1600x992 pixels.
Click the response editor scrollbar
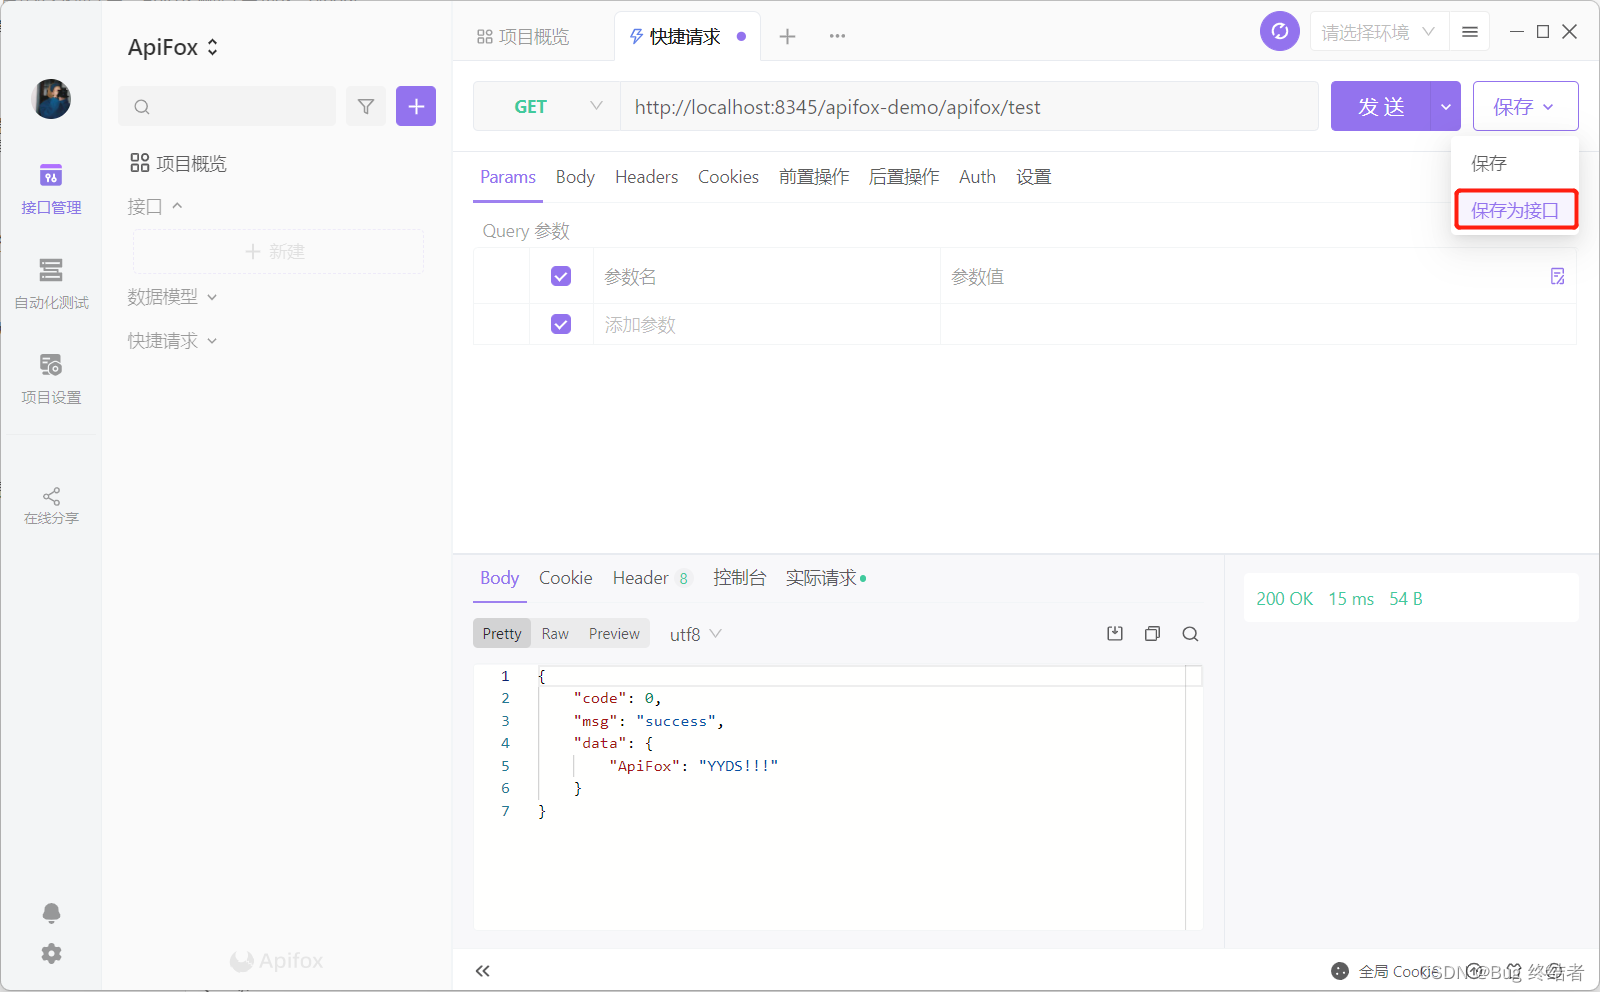coord(1194,798)
